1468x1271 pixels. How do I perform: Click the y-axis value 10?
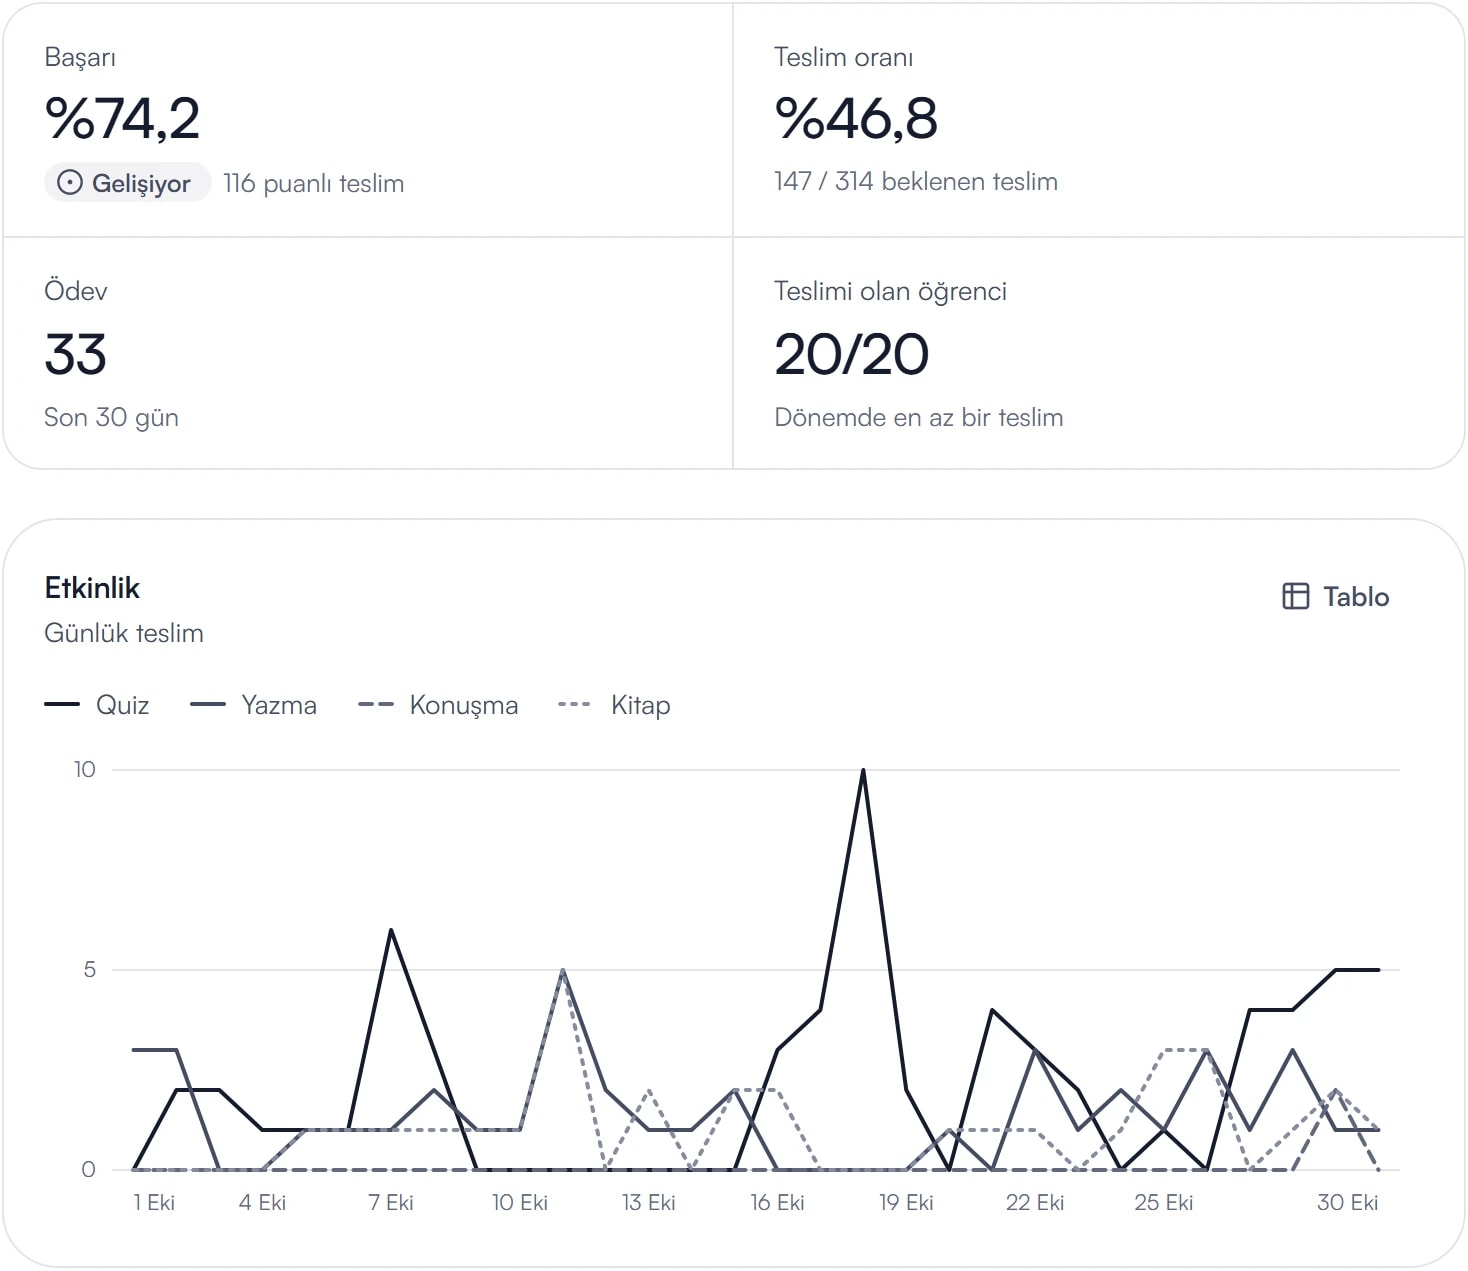click(x=85, y=769)
